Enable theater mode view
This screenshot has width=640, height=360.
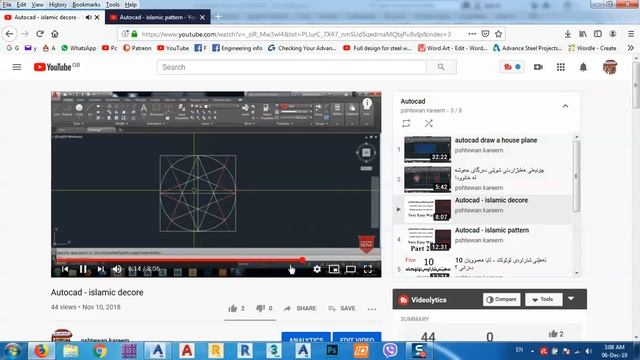(x=351, y=269)
